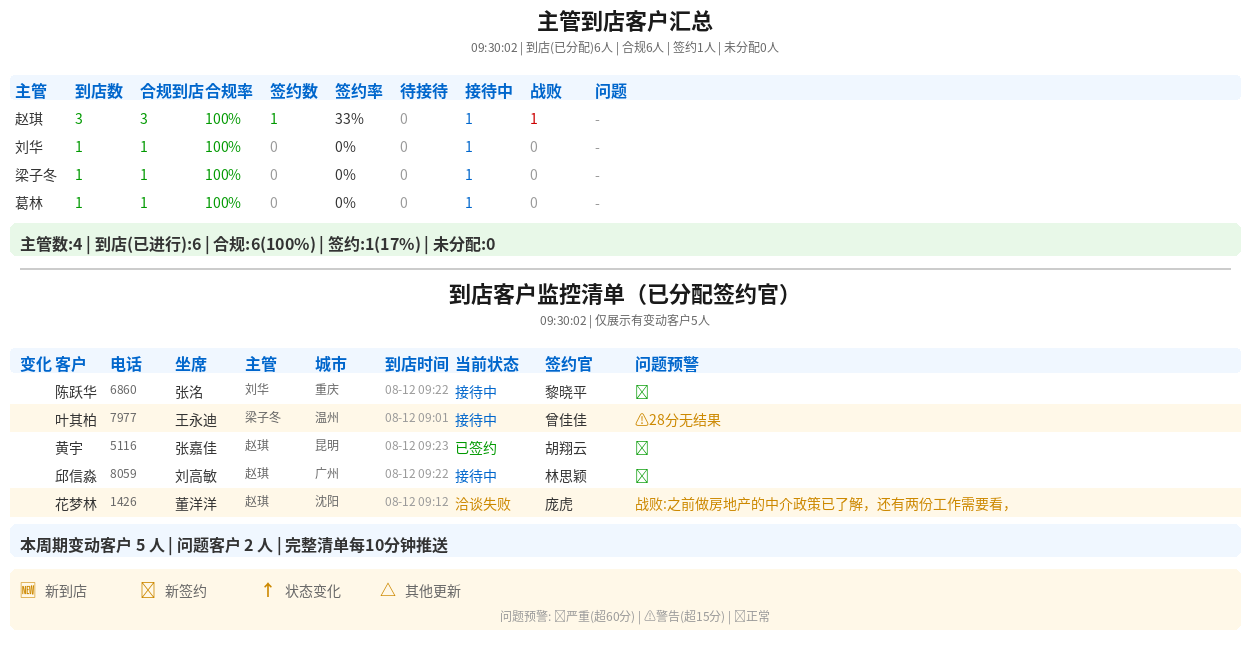Click the 合规到店 column header
The height and width of the screenshot is (672, 1250).
tap(172, 91)
